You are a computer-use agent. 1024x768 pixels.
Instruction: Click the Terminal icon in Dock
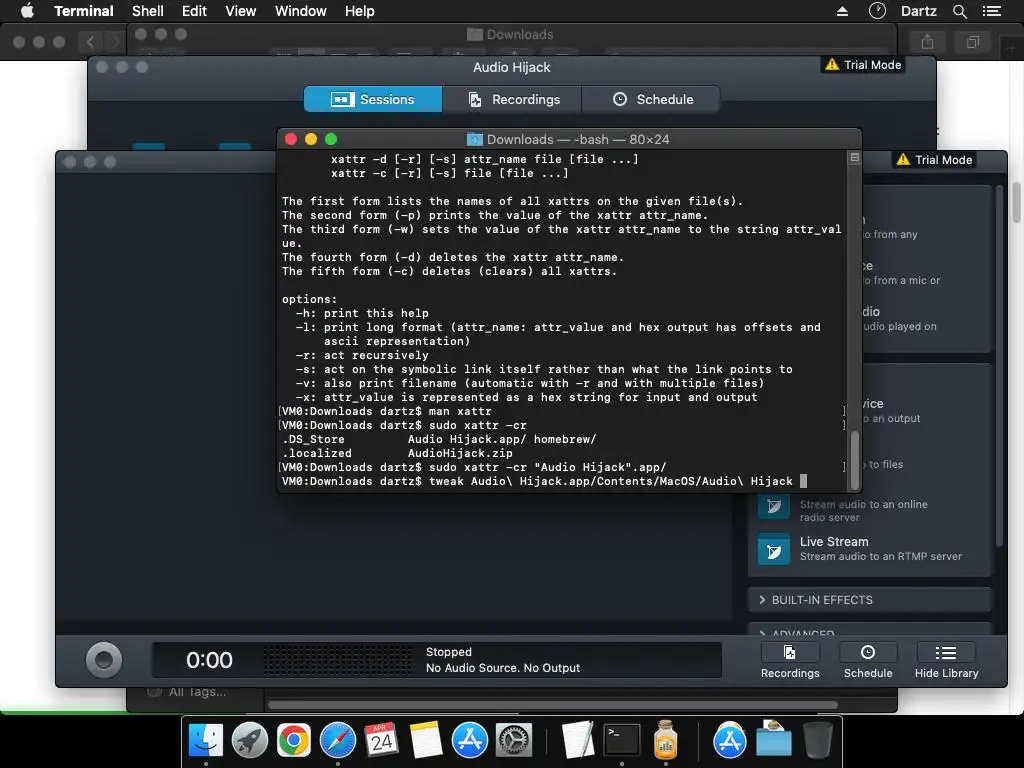click(x=622, y=740)
